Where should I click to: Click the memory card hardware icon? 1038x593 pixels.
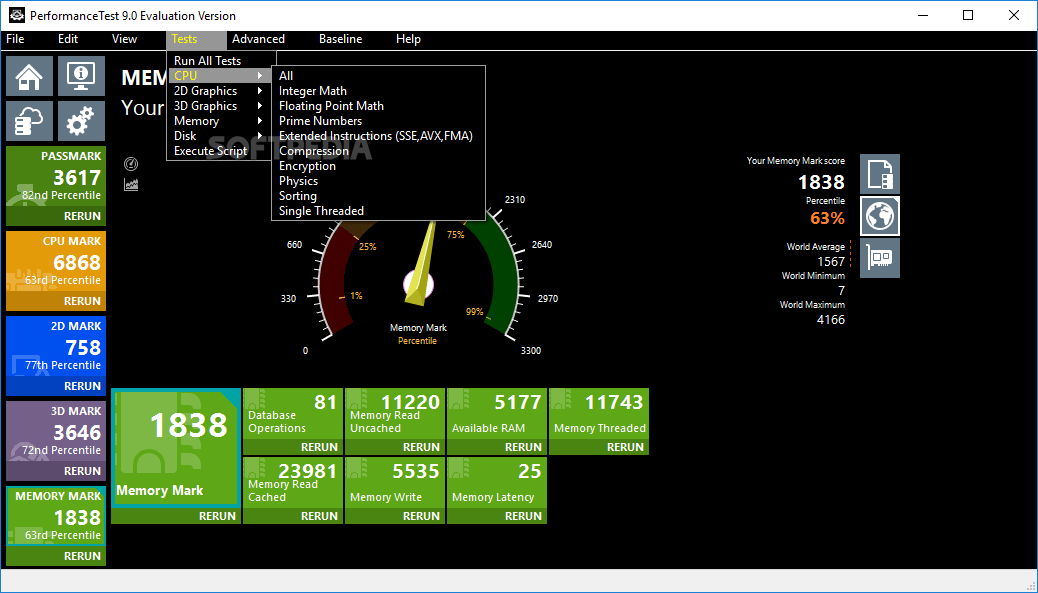pyautogui.click(x=880, y=258)
